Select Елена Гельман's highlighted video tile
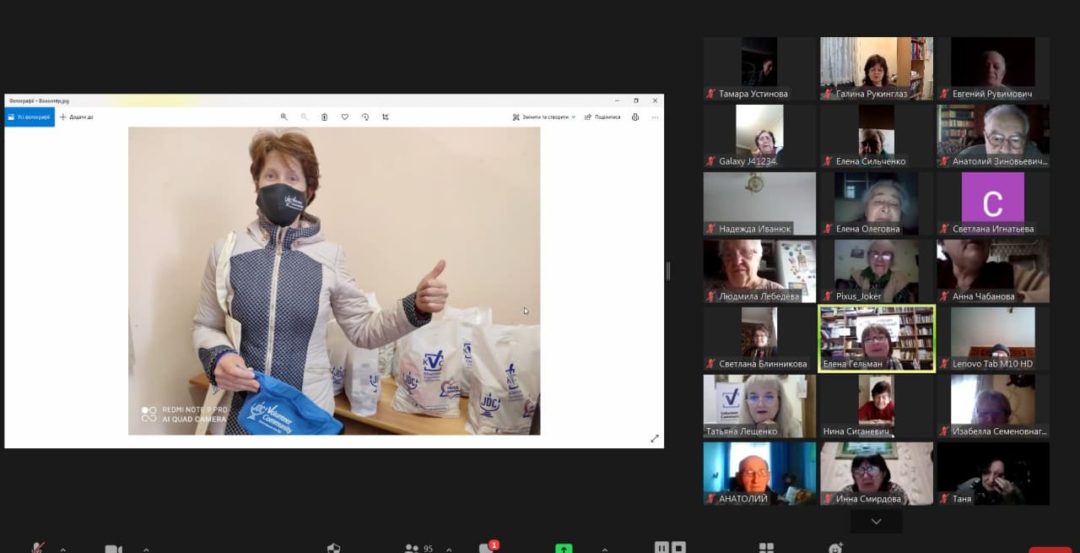Viewport: 1080px width, 553px height. (877, 338)
